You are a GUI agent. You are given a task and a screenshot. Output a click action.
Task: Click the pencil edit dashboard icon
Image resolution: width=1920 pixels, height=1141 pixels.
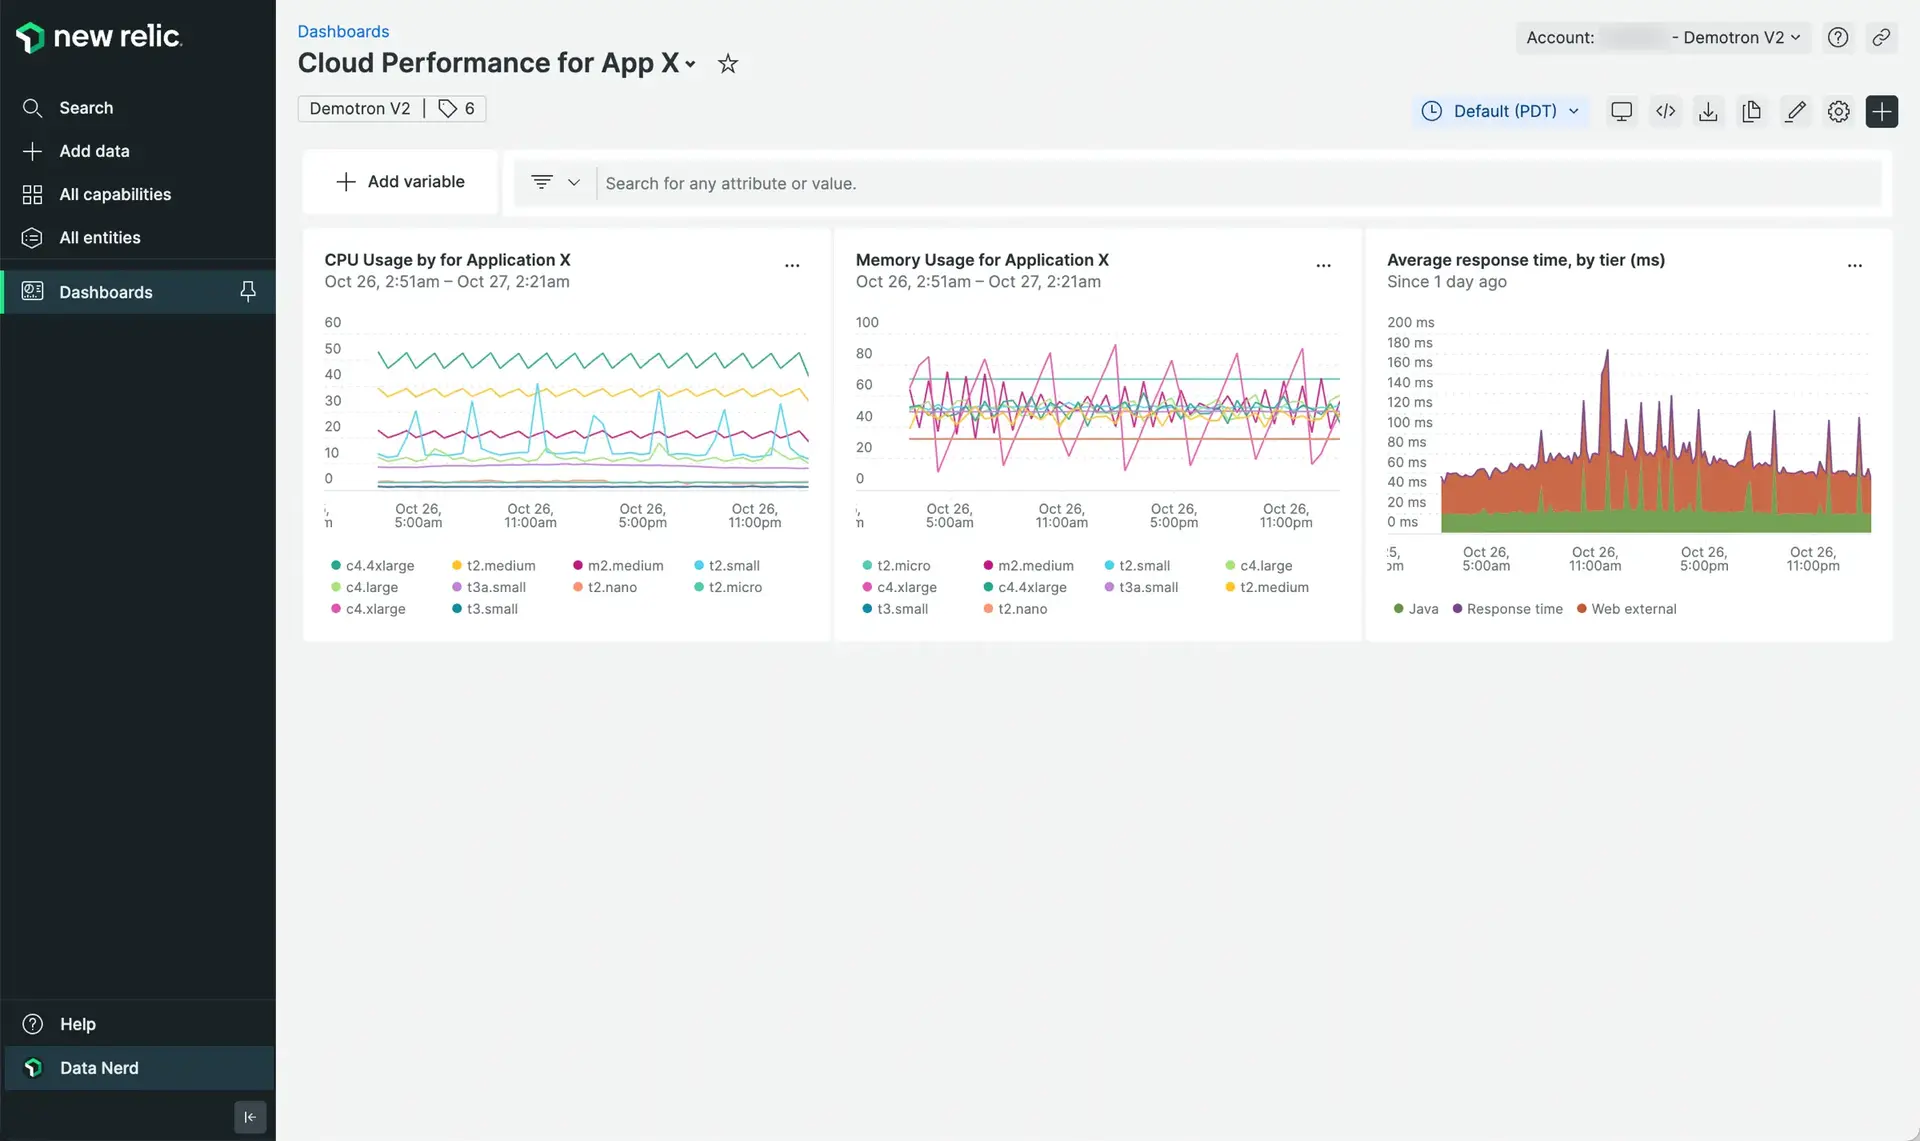[x=1795, y=111]
